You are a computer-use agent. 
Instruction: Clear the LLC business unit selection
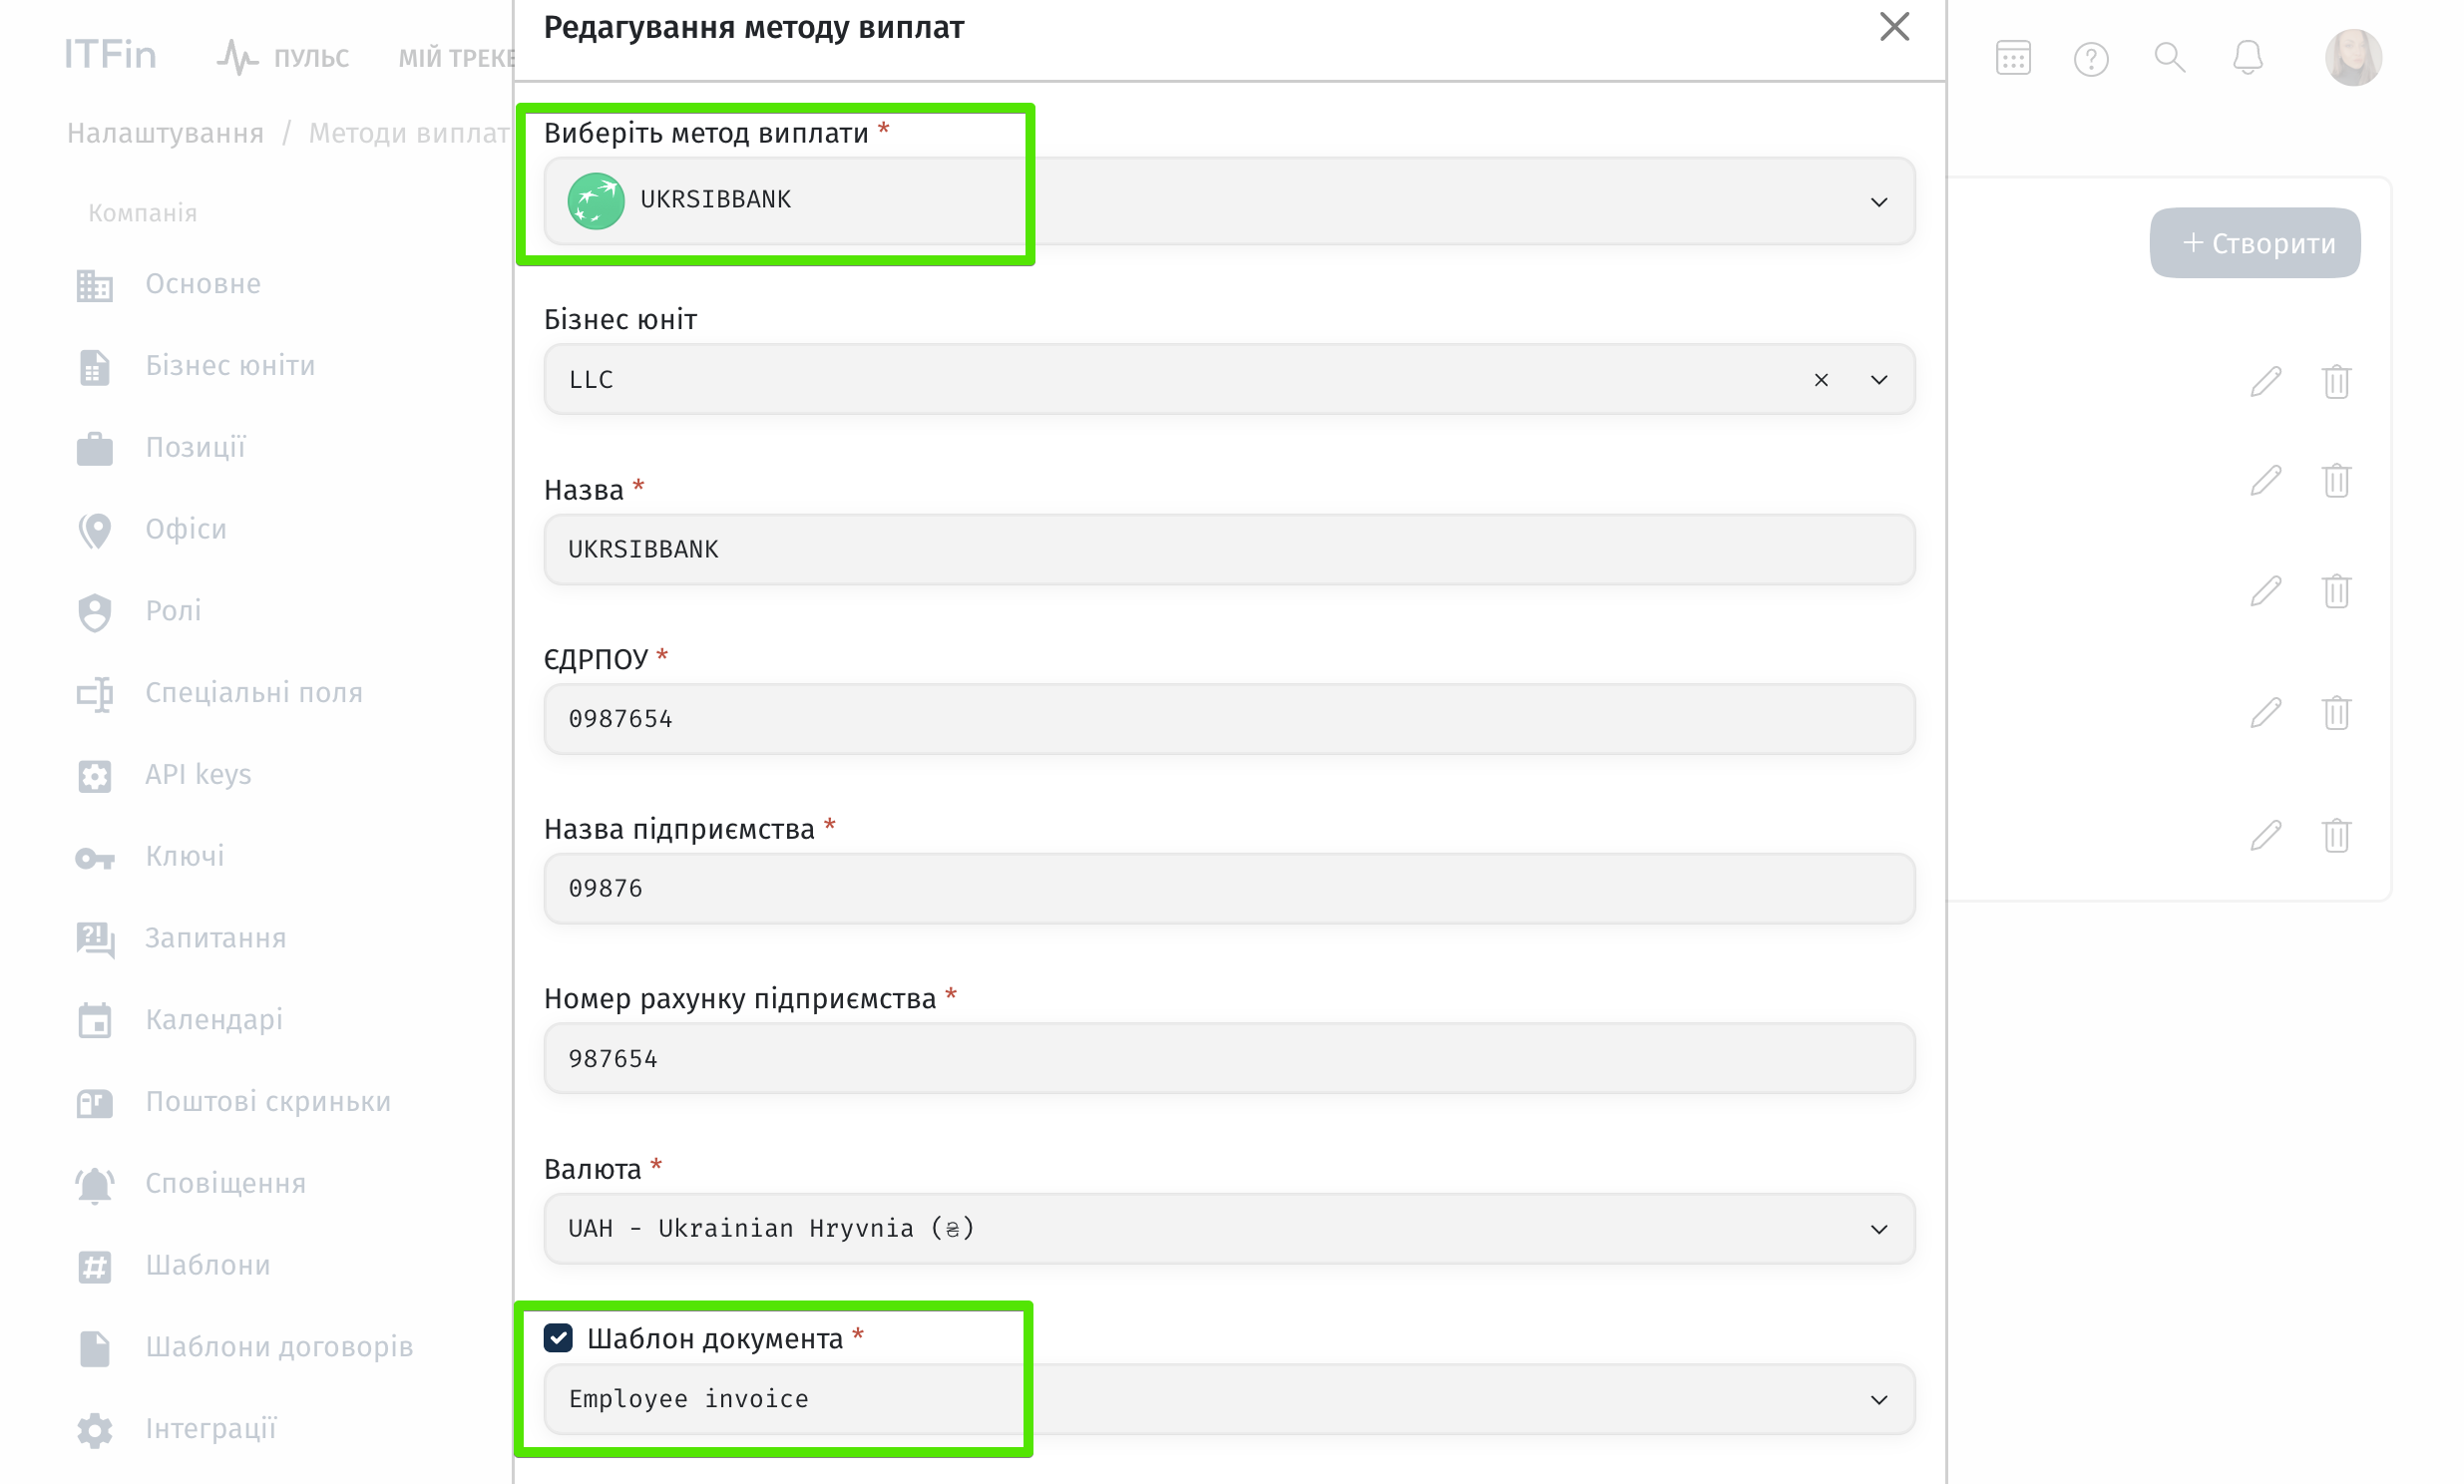pyautogui.click(x=1820, y=380)
